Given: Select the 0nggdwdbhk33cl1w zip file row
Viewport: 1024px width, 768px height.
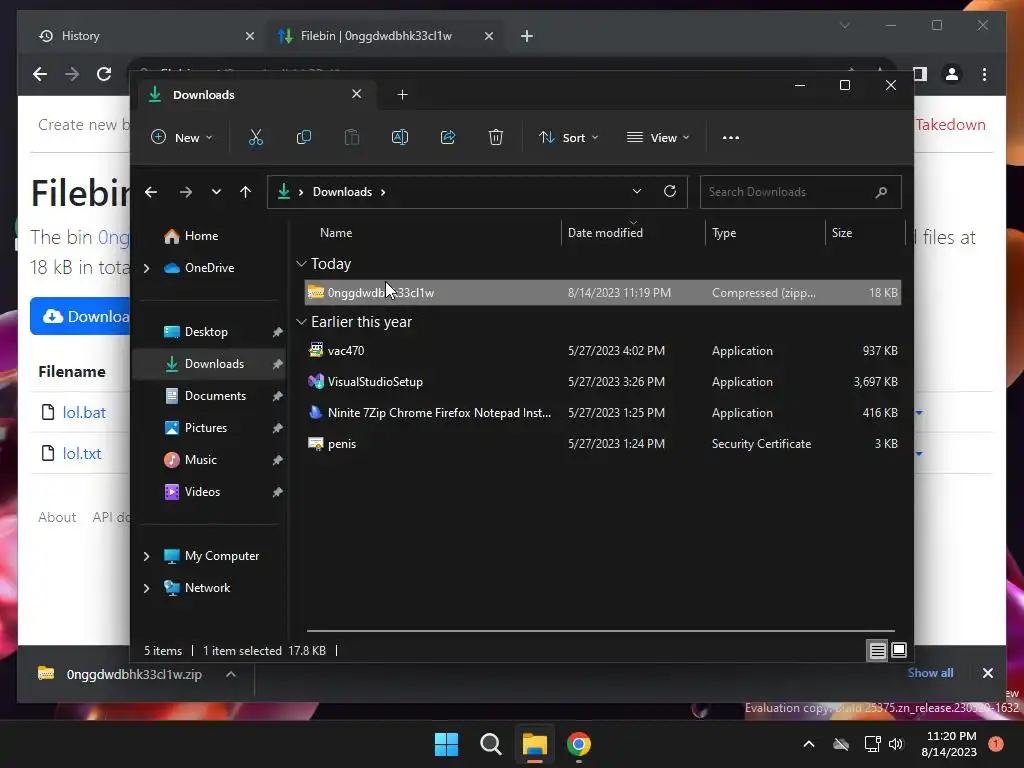Looking at the screenshot, I should 602,293.
